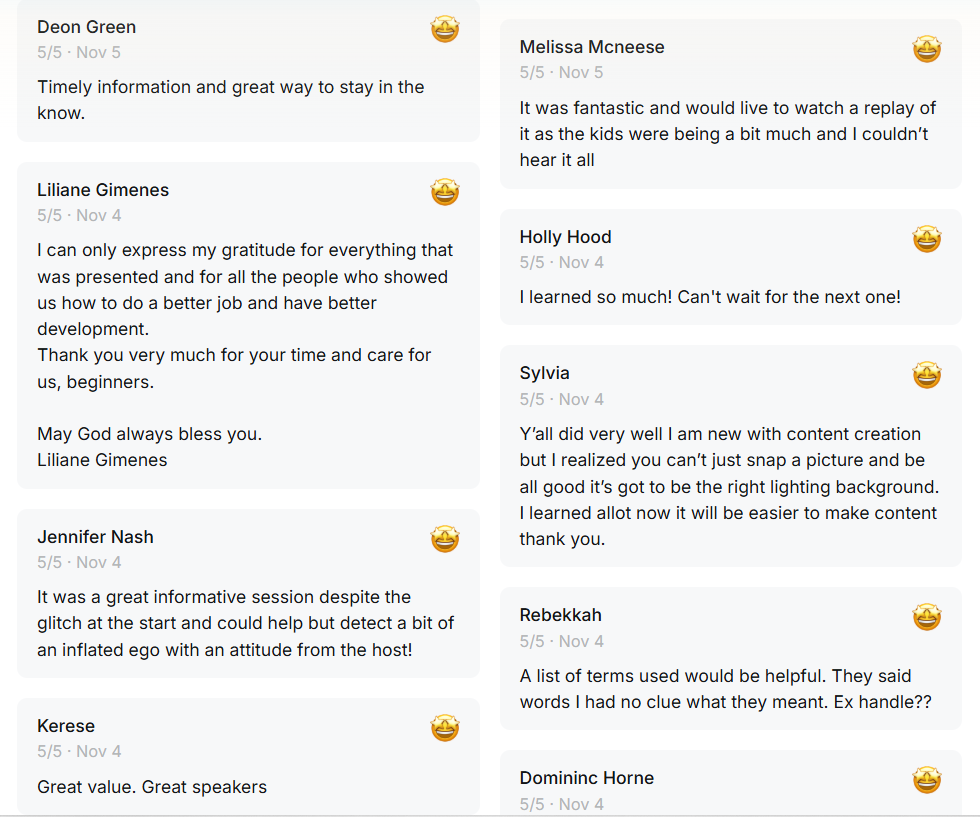Click Holly Hood's "I learned so much!" comment
980x817 pixels.
(x=710, y=297)
